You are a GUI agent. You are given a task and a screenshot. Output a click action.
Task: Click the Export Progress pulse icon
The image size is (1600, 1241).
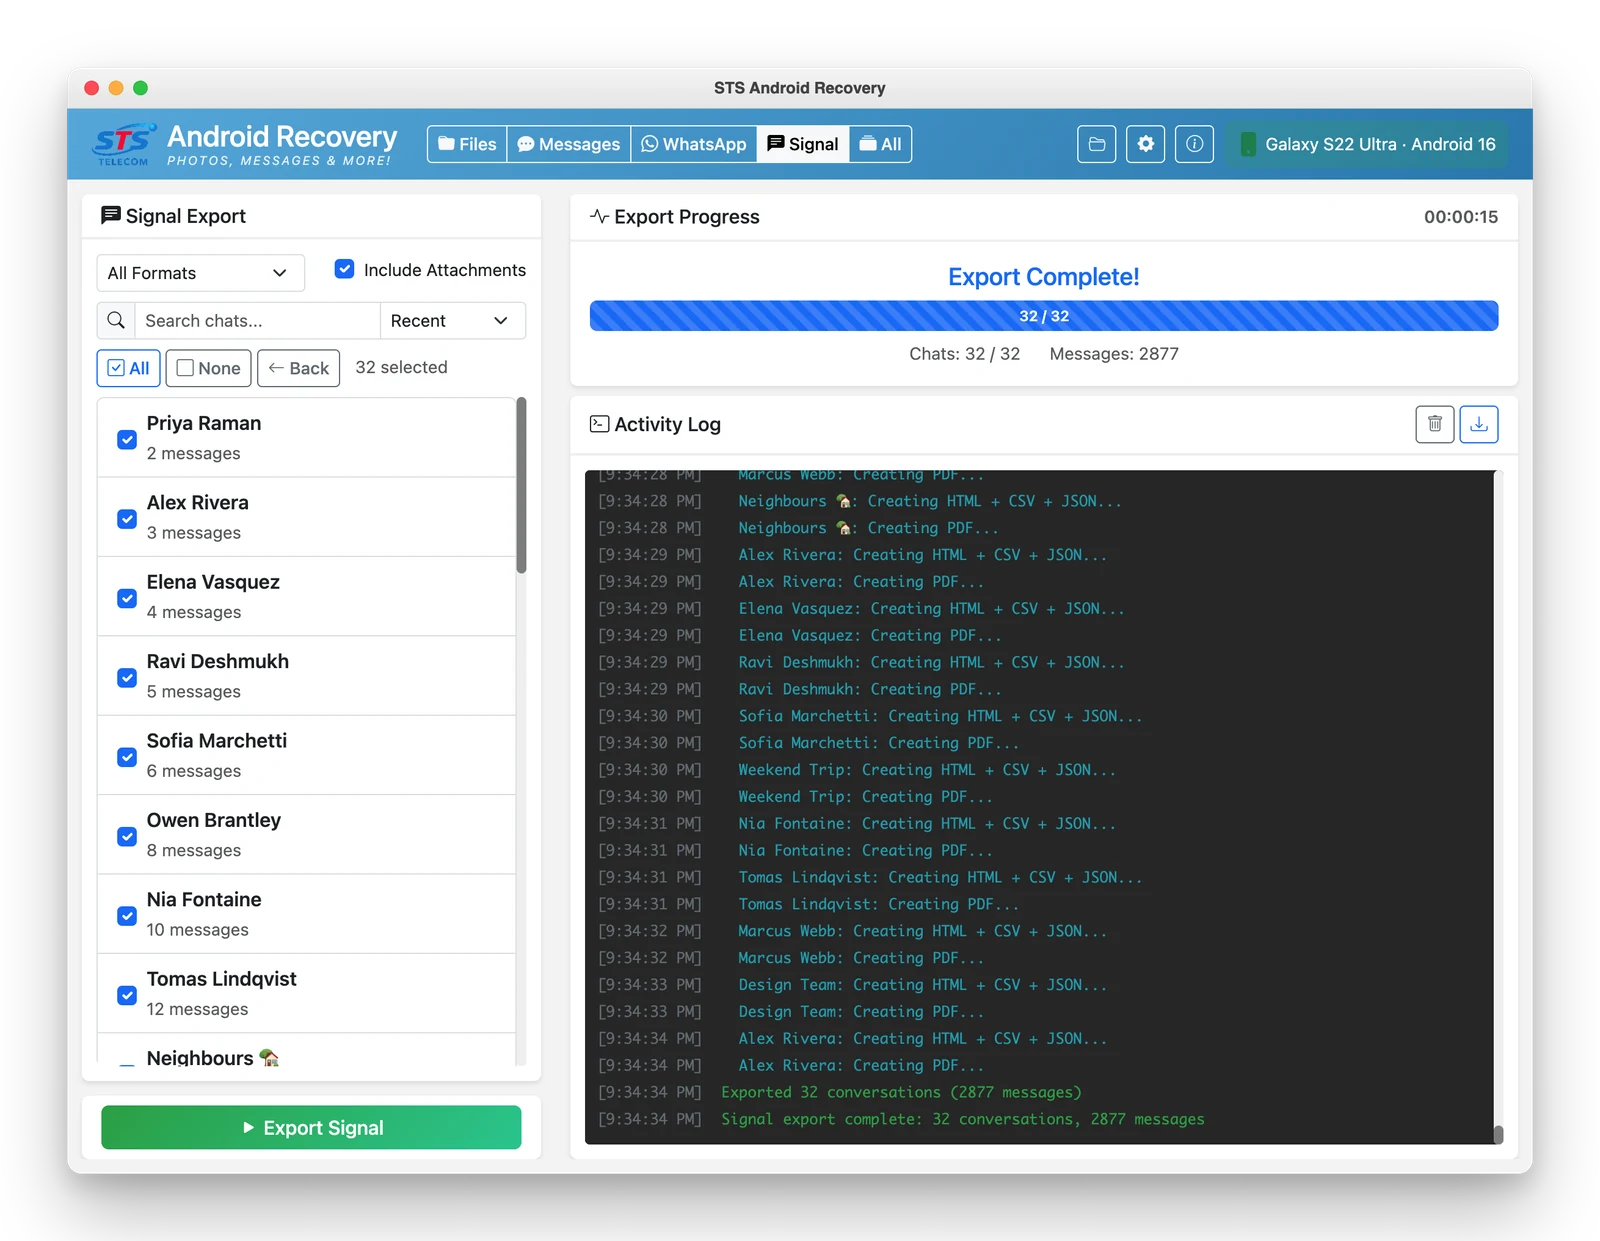pos(599,216)
